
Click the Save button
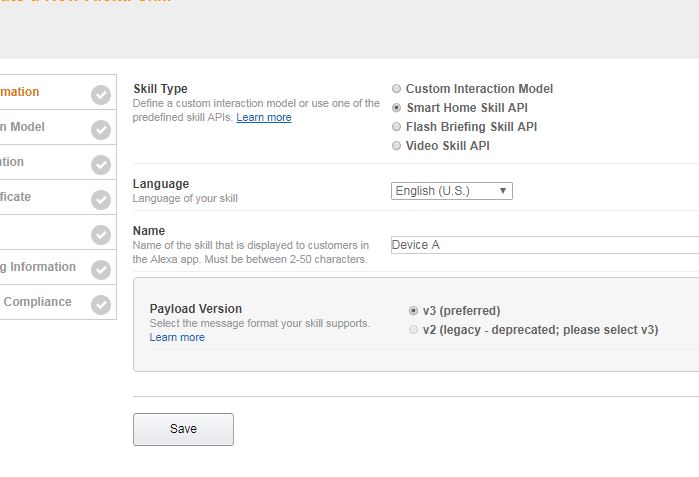[x=183, y=429]
